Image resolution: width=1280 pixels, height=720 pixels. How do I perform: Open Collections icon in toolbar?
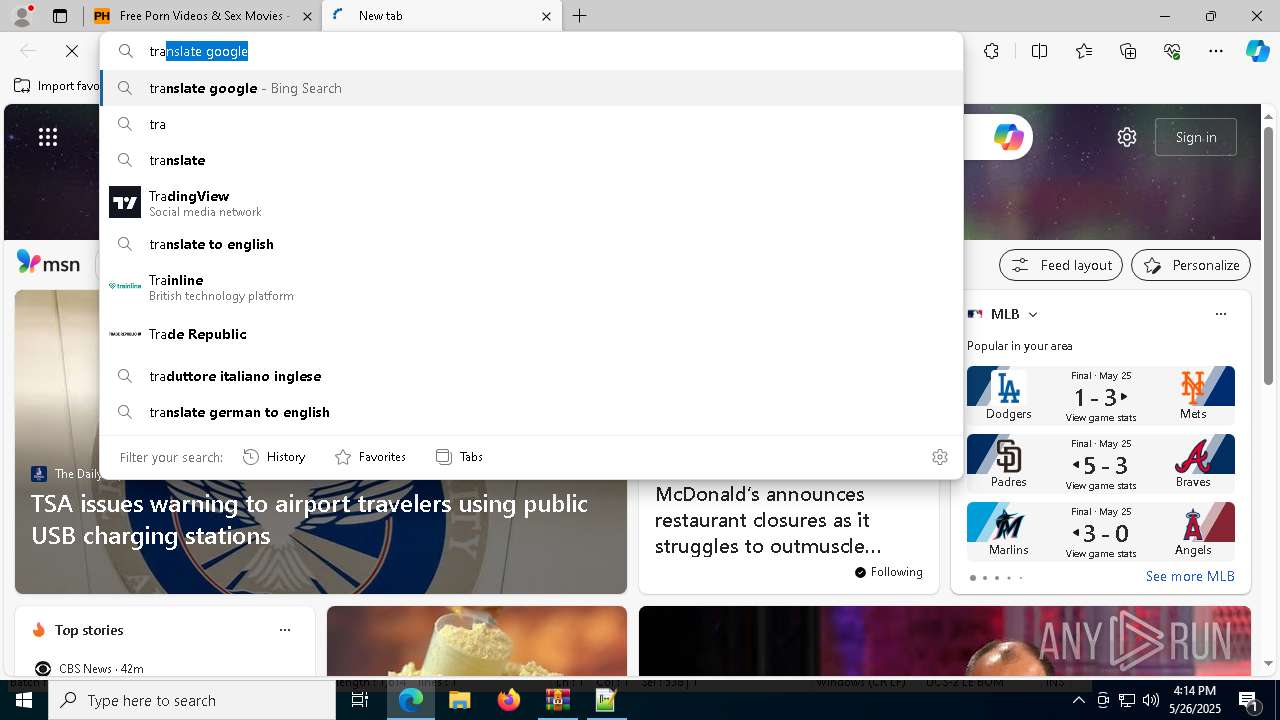pos(1128,51)
